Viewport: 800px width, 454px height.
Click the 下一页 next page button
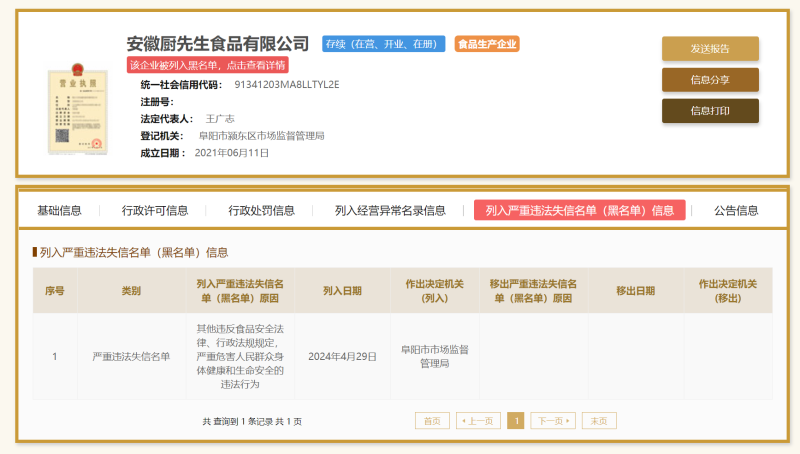(x=553, y=421)
